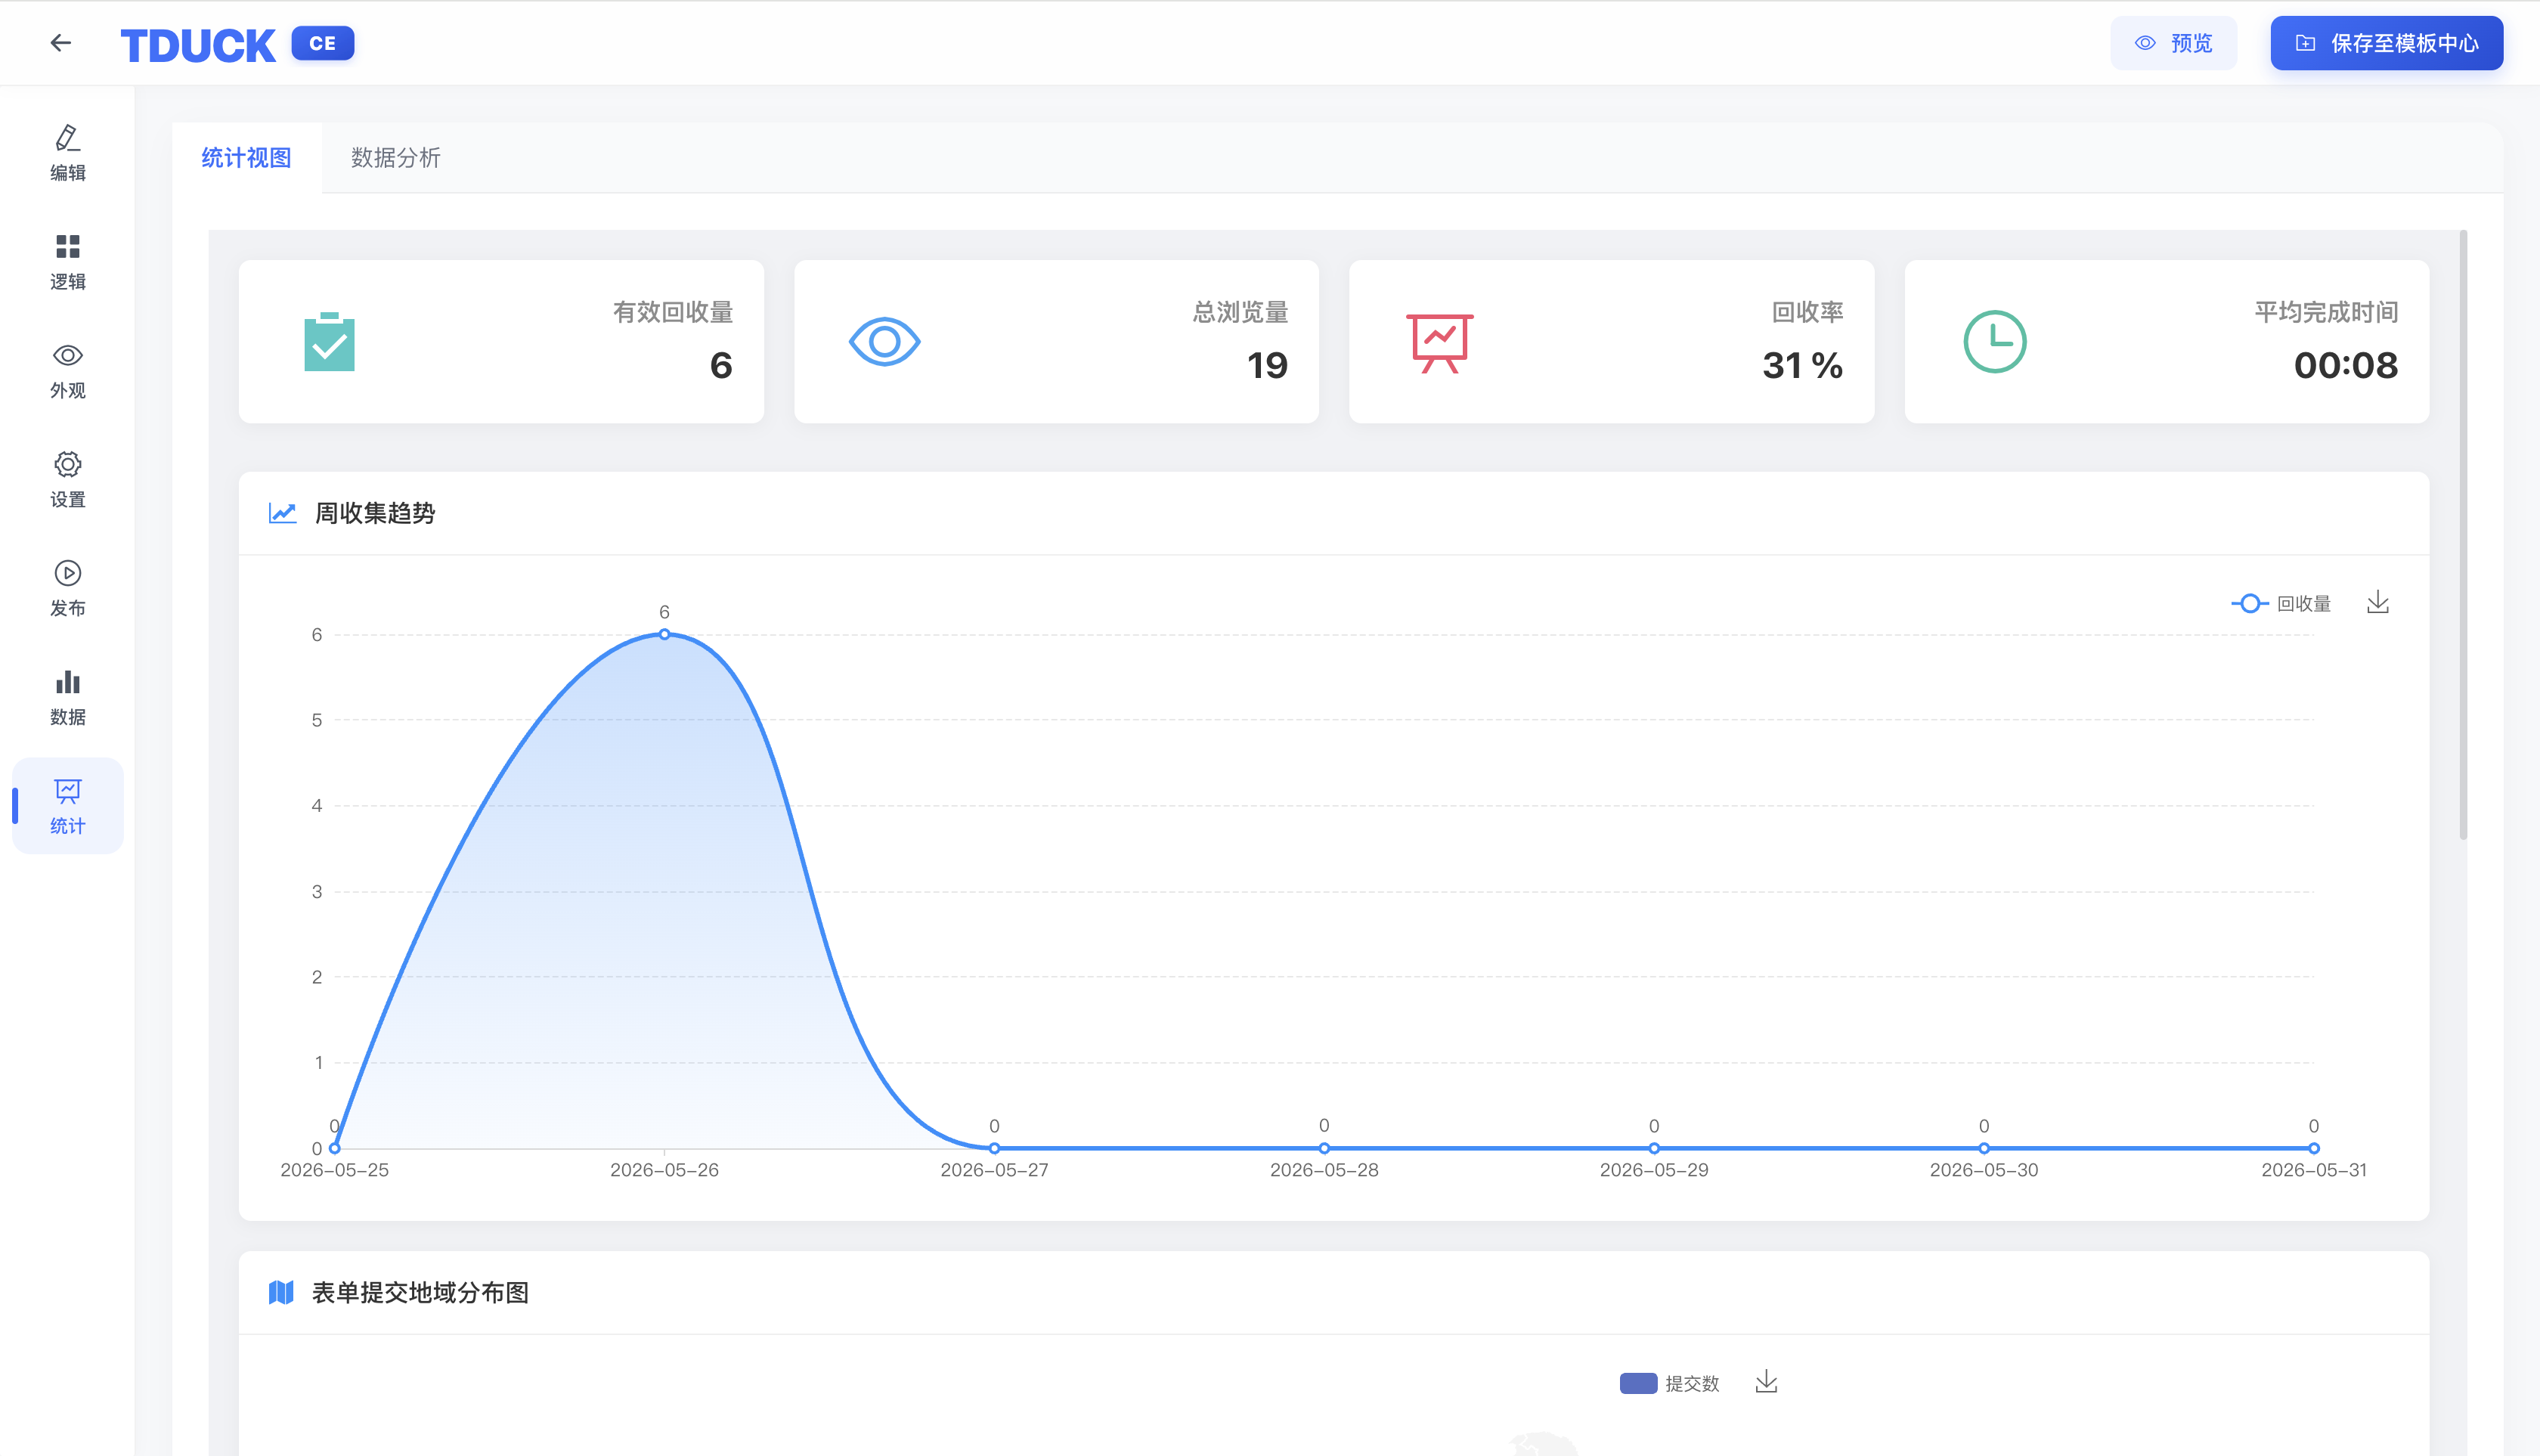
Task: Switch to the 统计视图 tab
Action: (x=246, y=158)
